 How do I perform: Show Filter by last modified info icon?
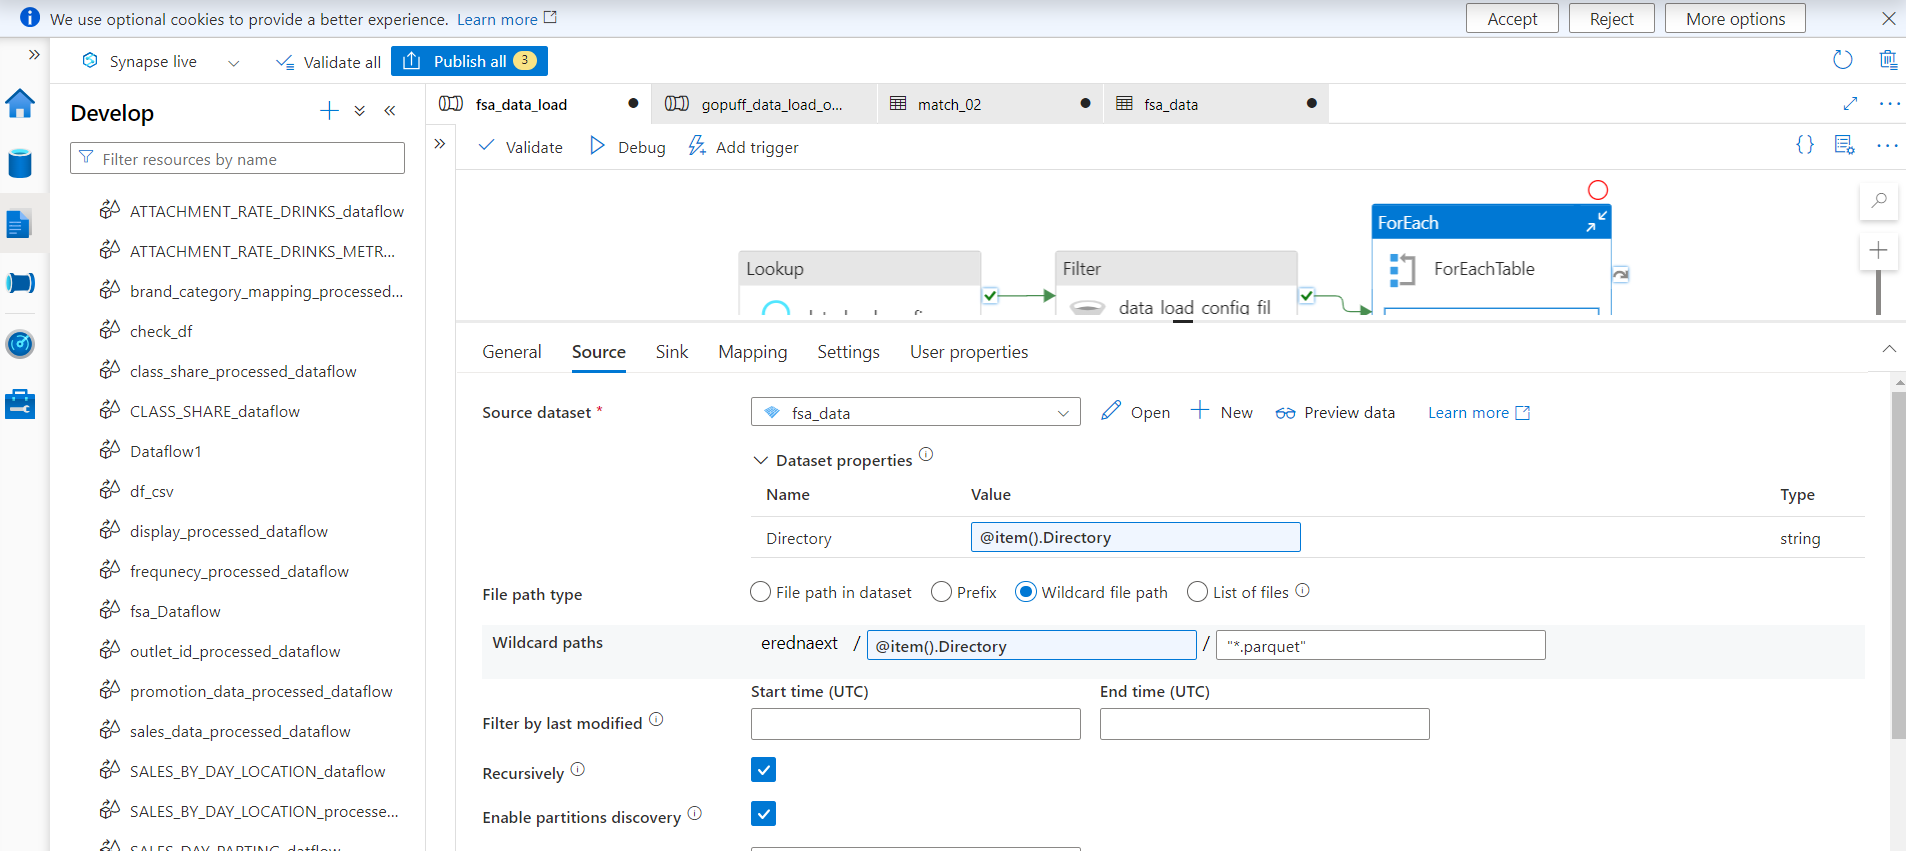(656, 719)
